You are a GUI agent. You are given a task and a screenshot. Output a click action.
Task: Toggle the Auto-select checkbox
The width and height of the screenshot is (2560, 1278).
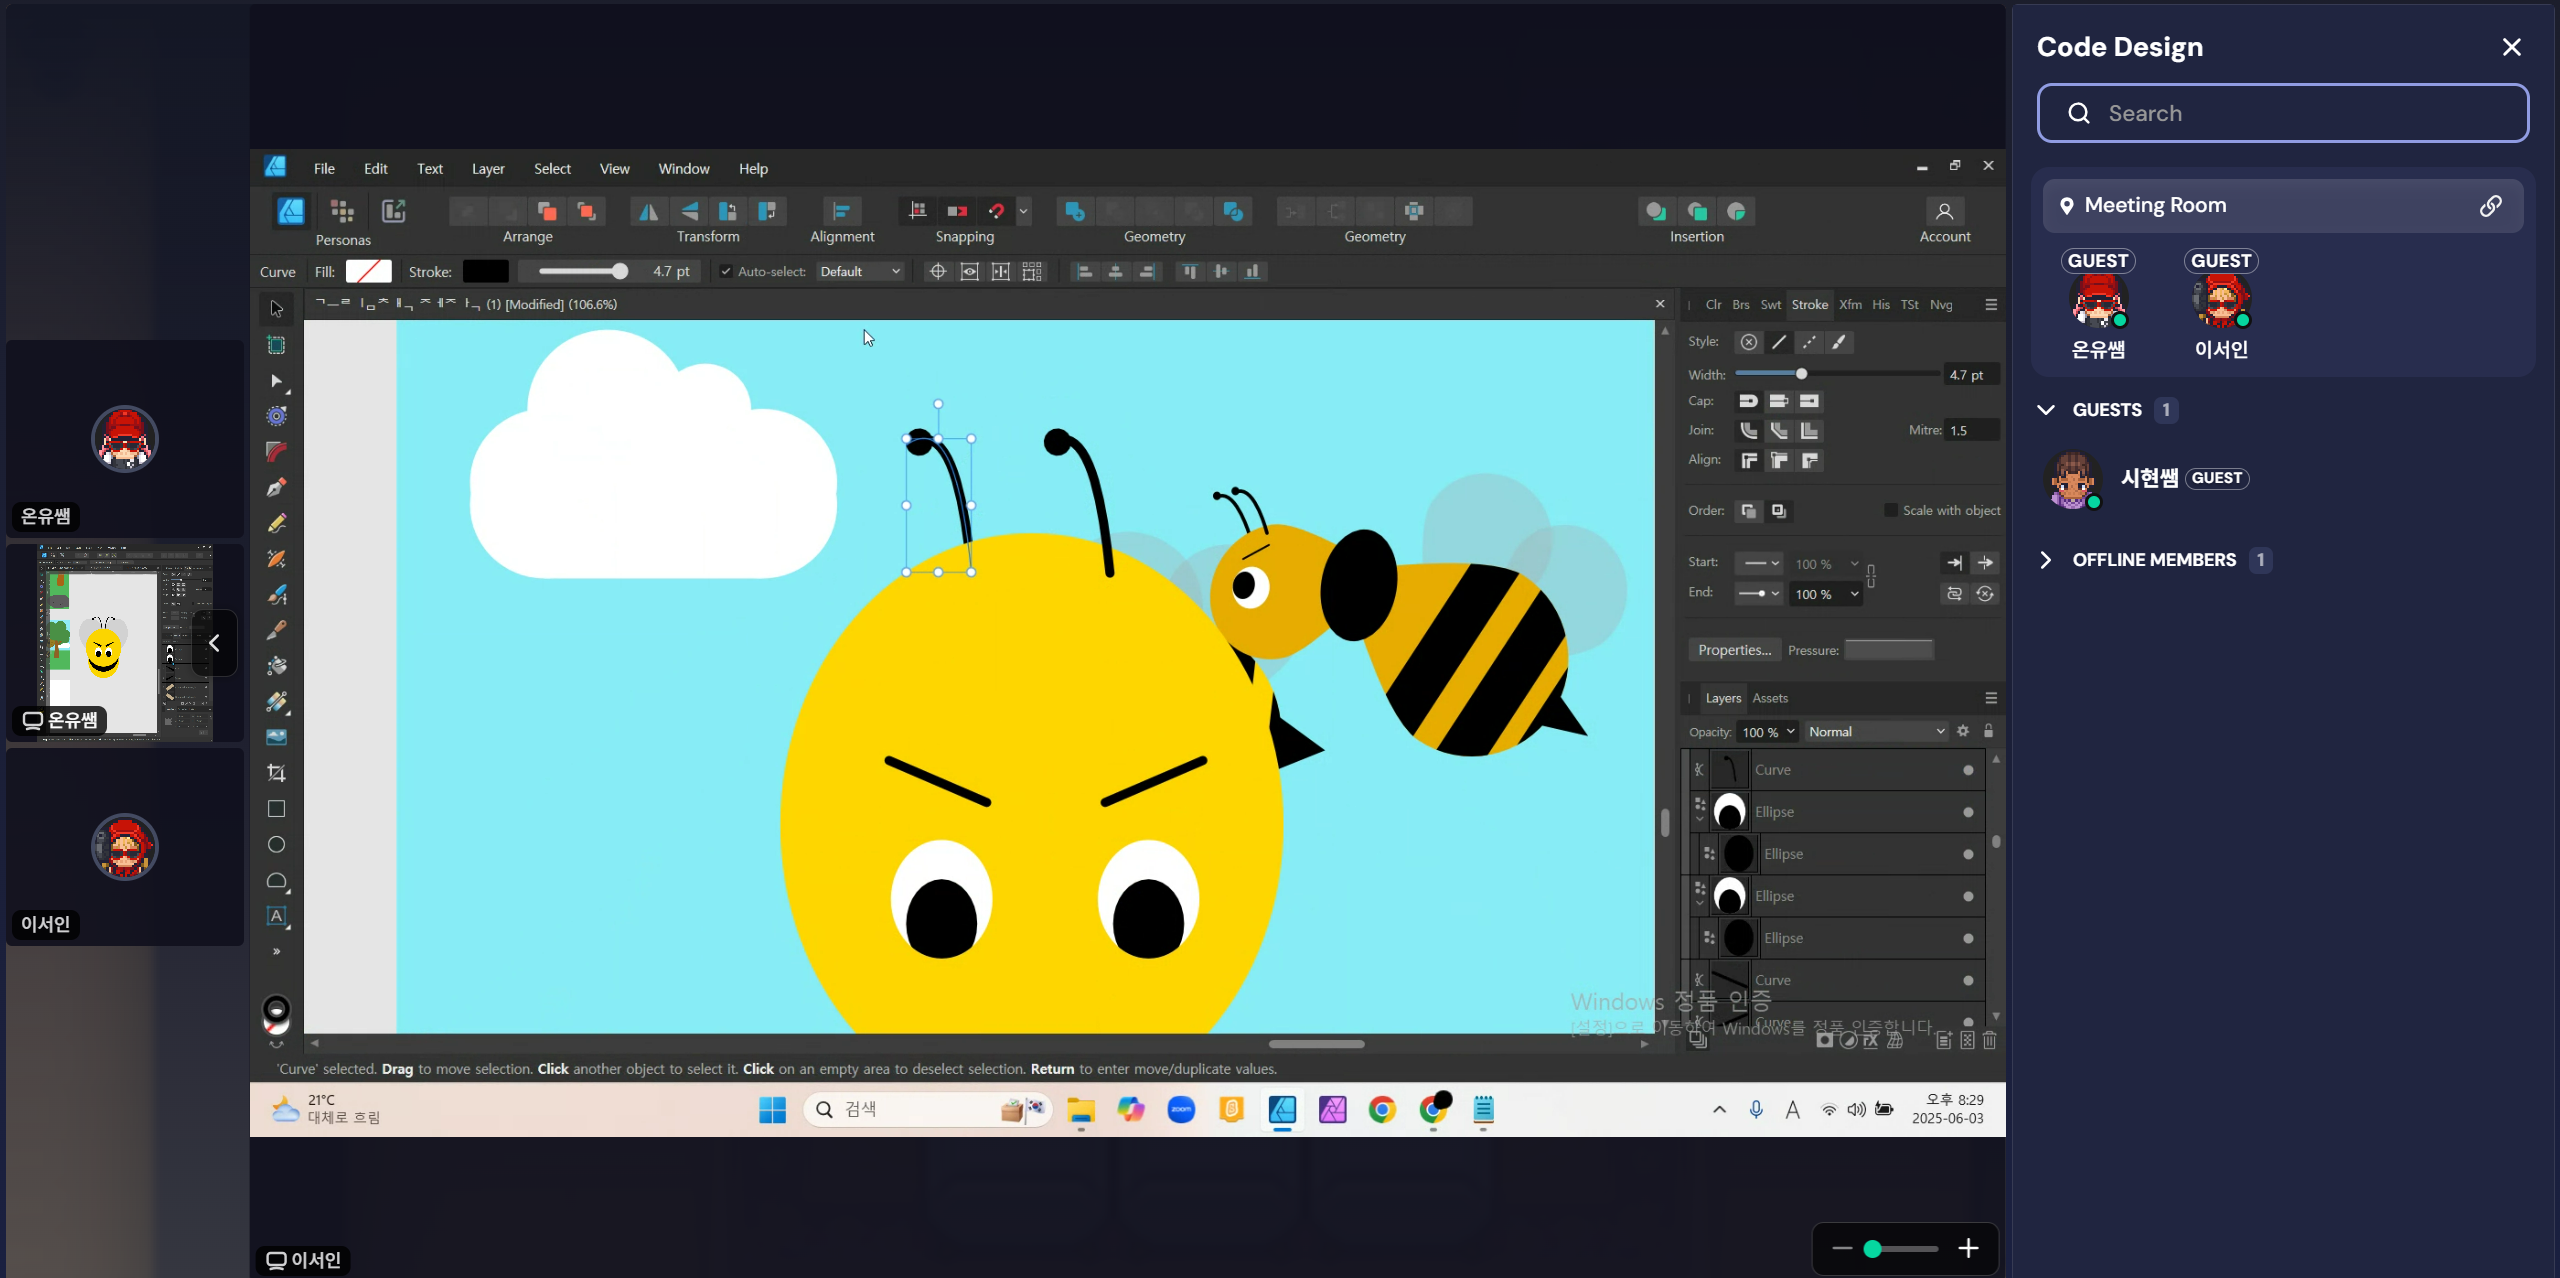pos(726,271)
